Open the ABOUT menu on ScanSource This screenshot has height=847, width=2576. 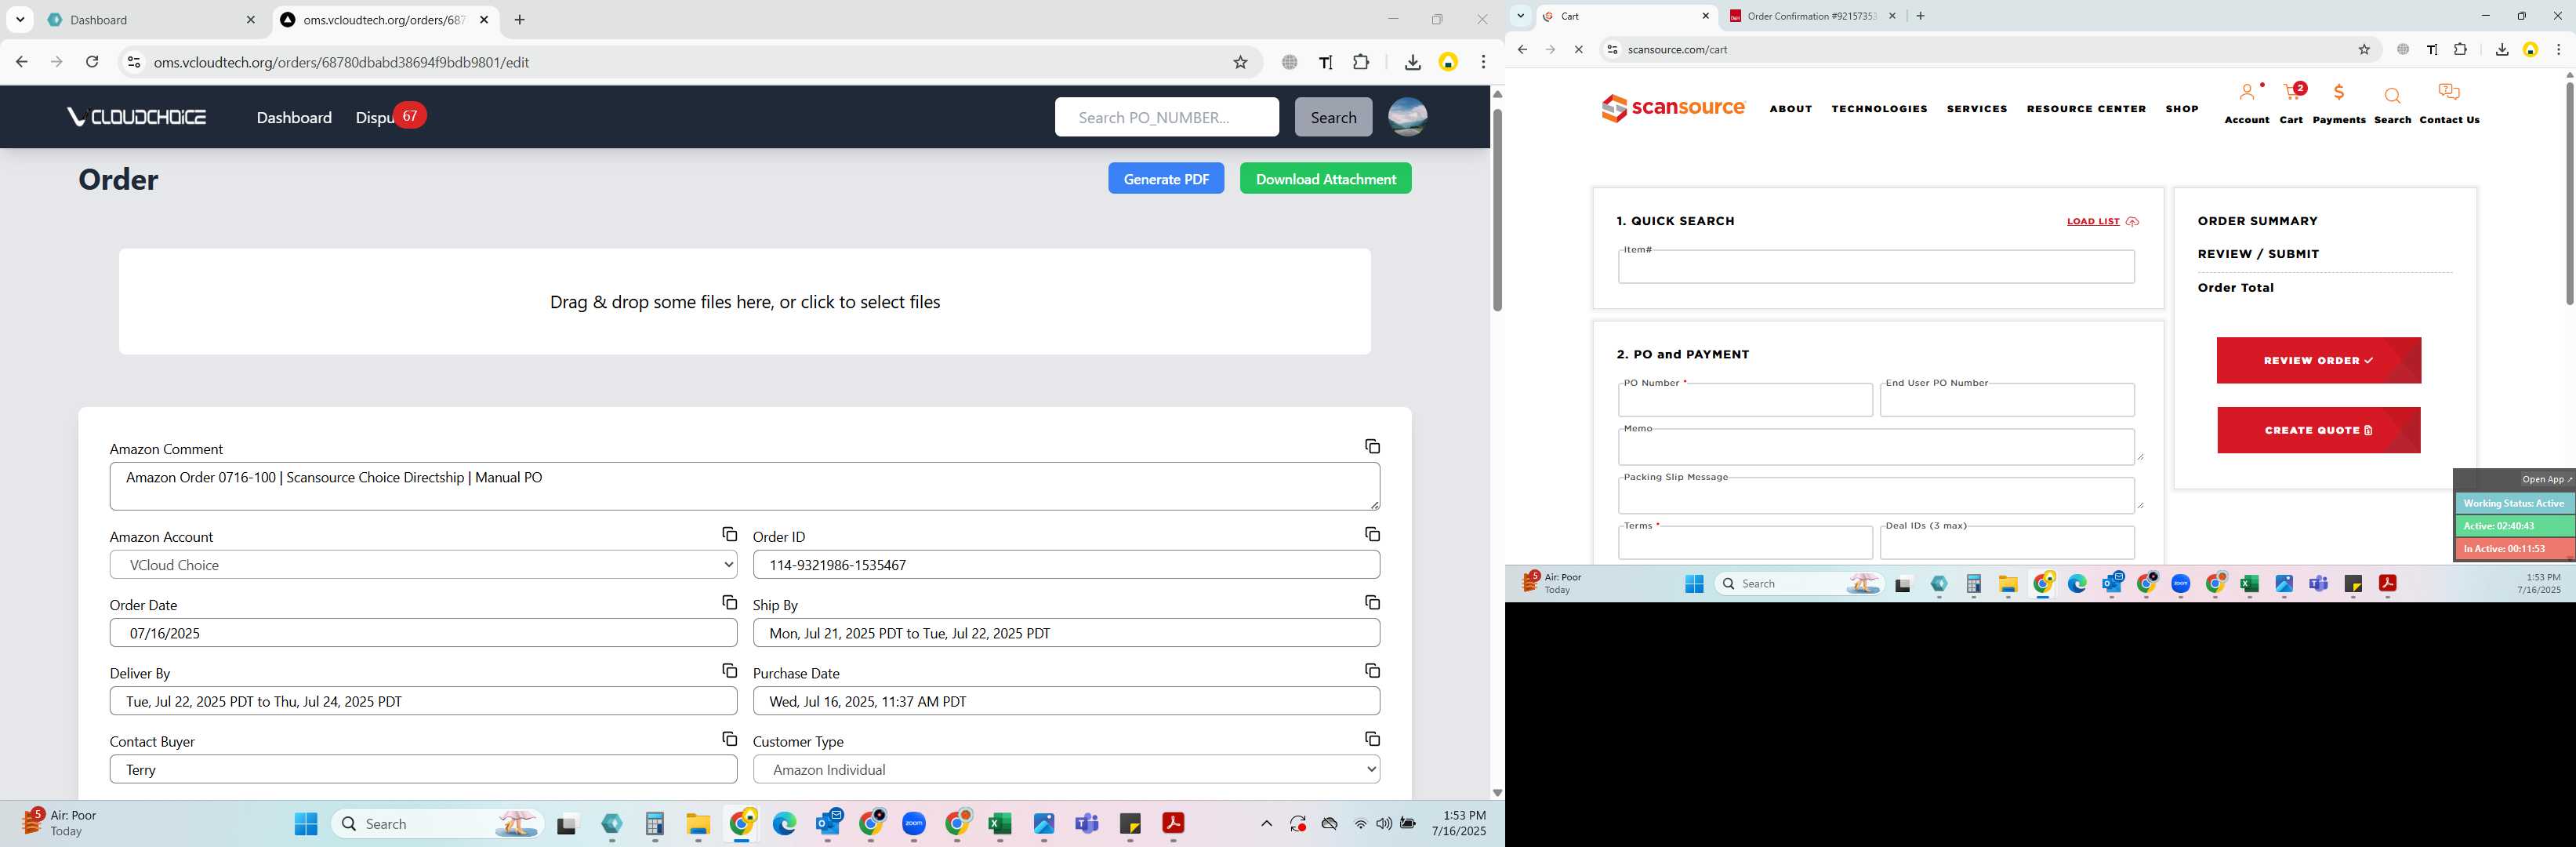click(x=1790, y=109)
